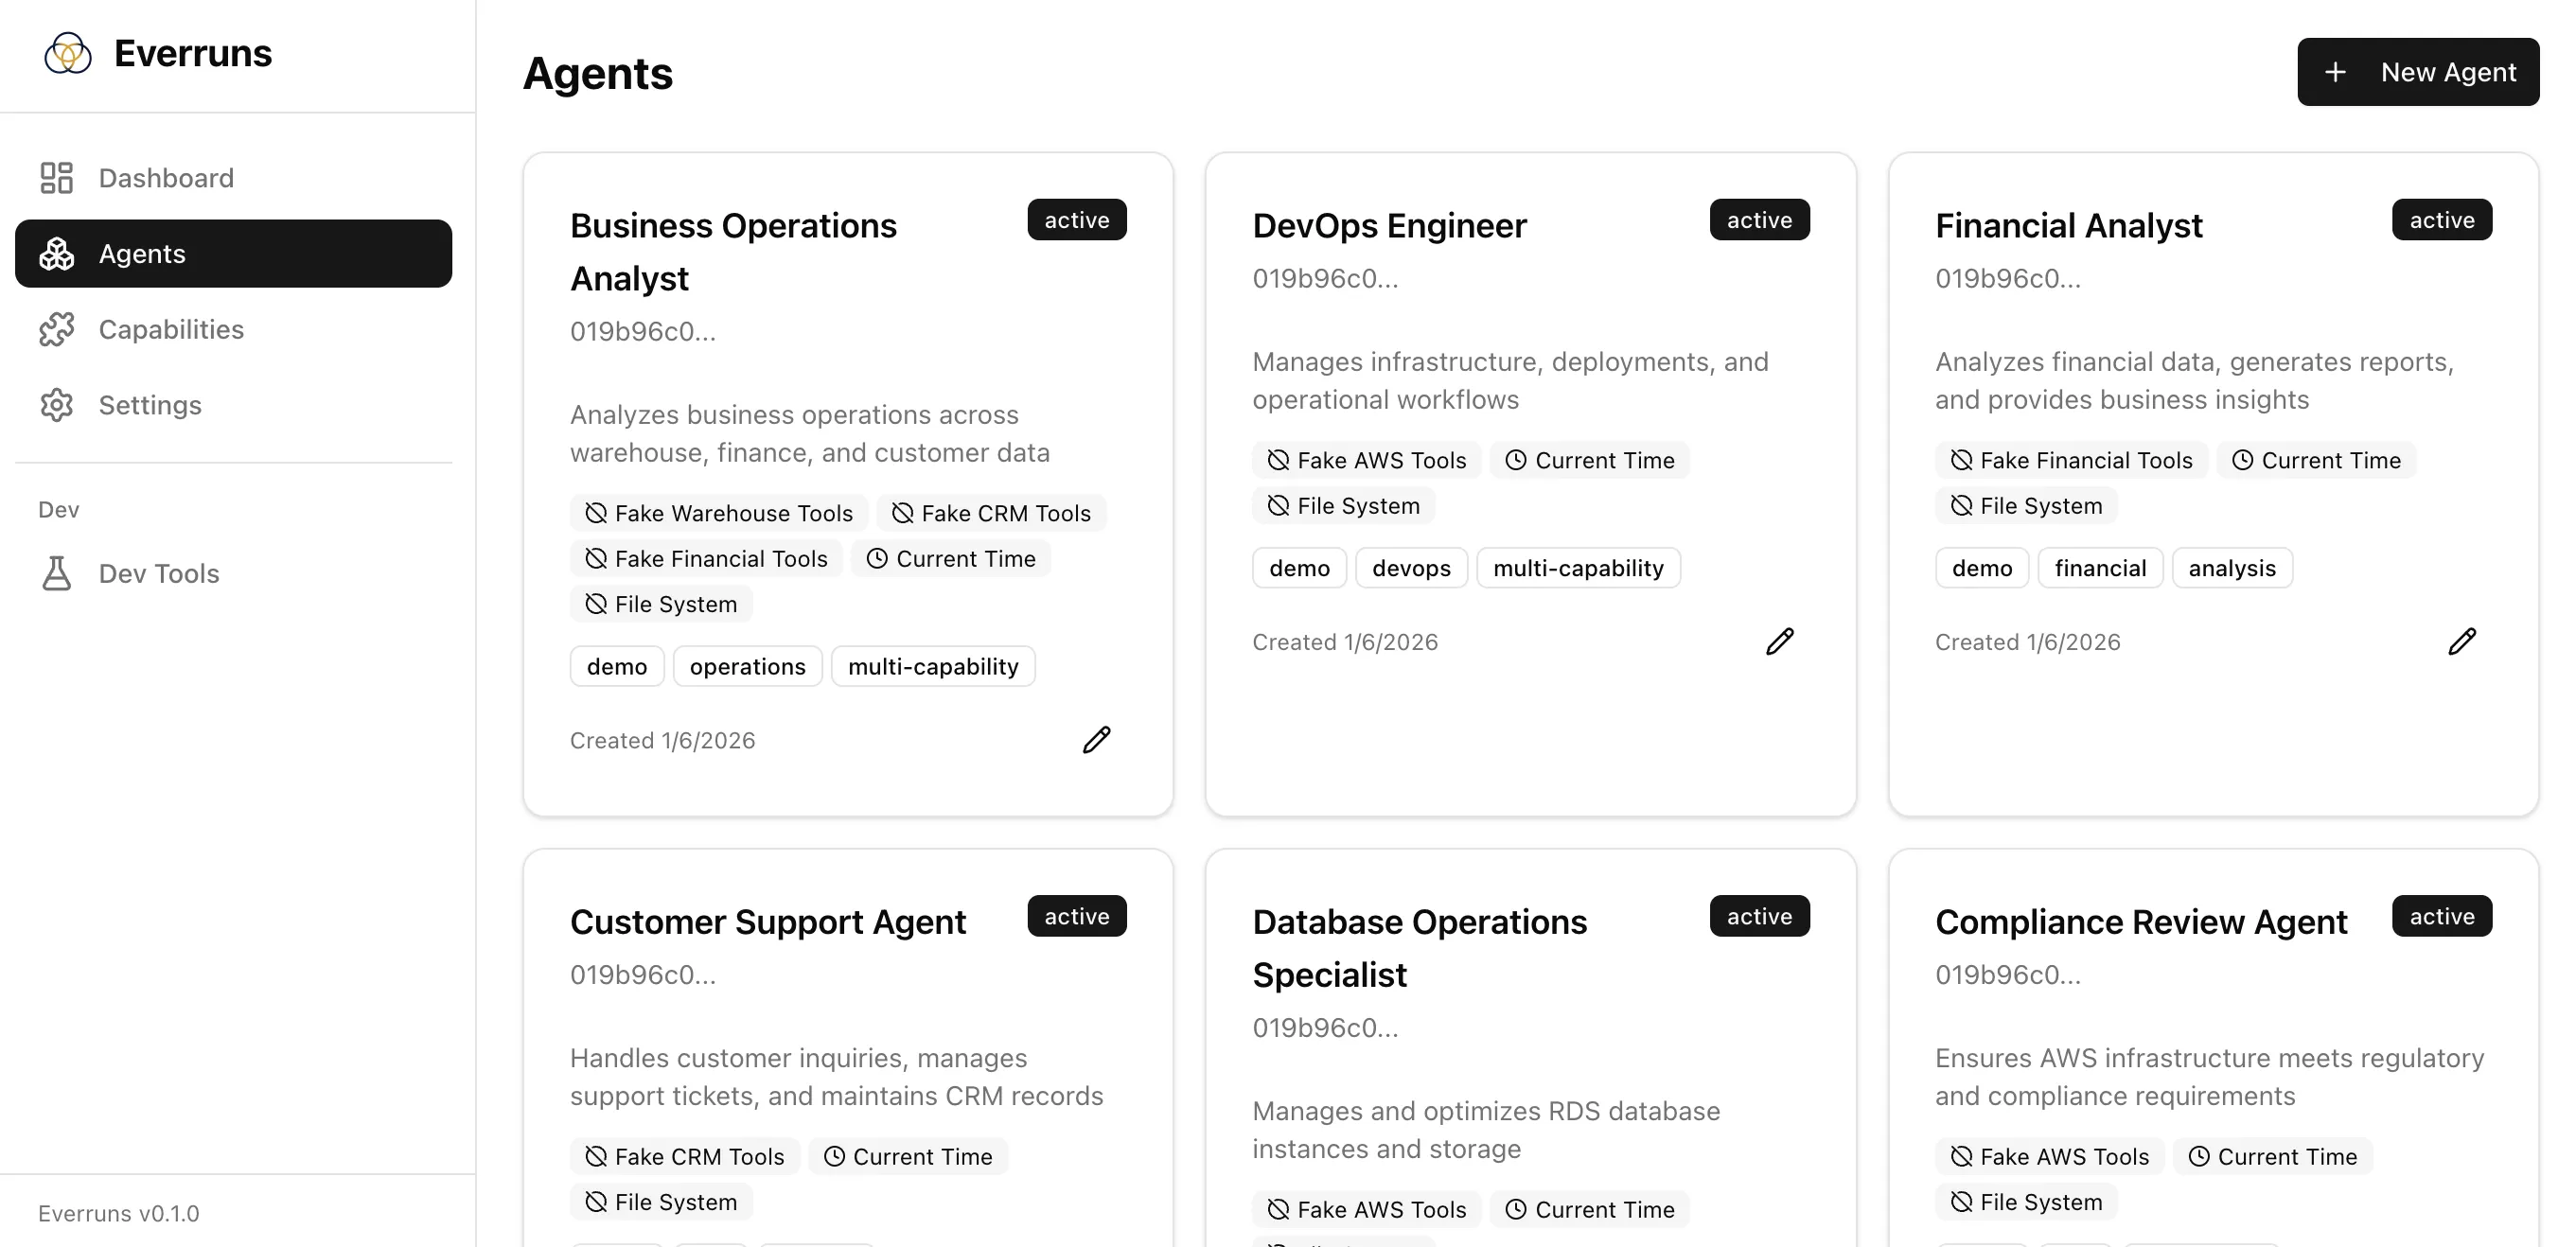
Task: Expand the Database Operations Specialist agent ID
Action: [x=1324, y=1026]
